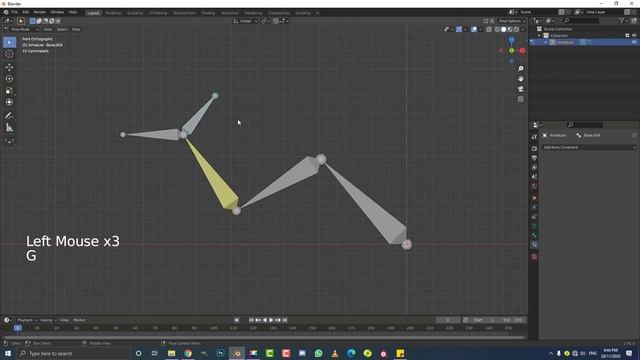Open the Render properties tab
Image resolution: width=640 pixels, height=360 pixels.
pos(534,149)
